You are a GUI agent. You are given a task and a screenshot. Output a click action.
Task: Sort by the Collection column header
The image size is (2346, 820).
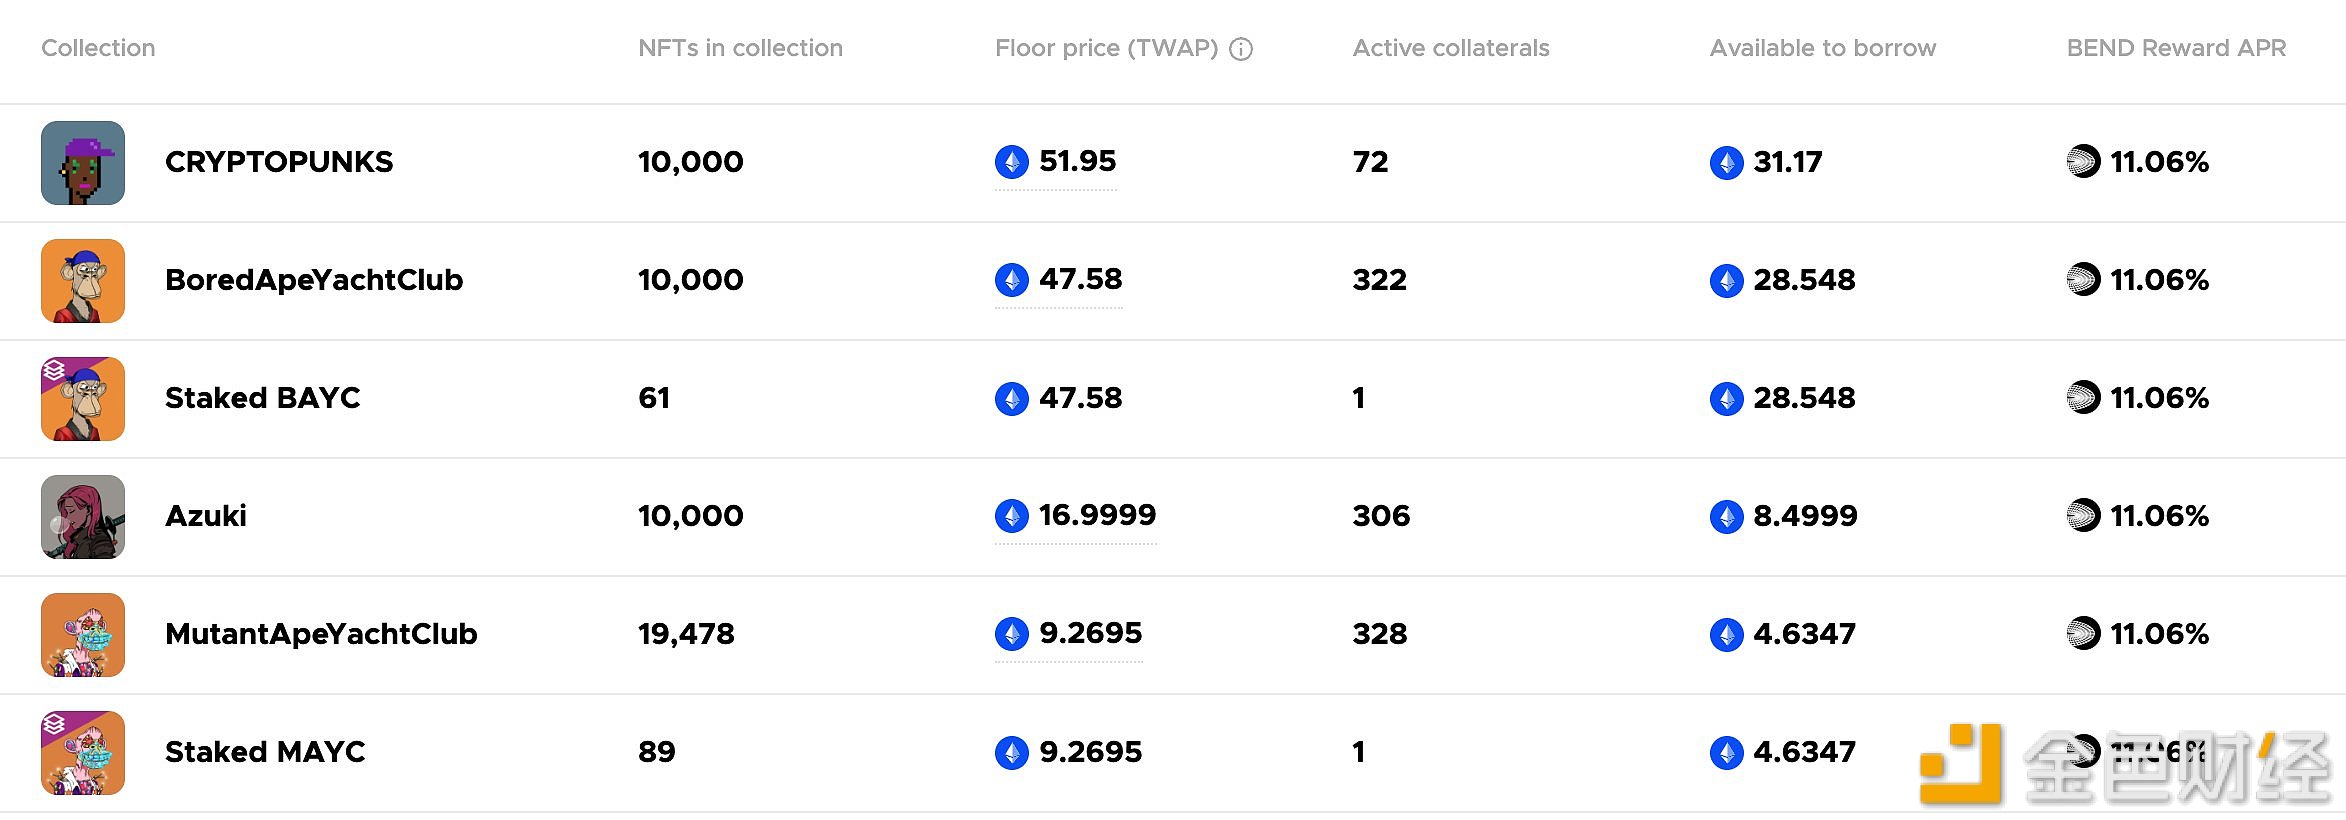coord(98,48)
